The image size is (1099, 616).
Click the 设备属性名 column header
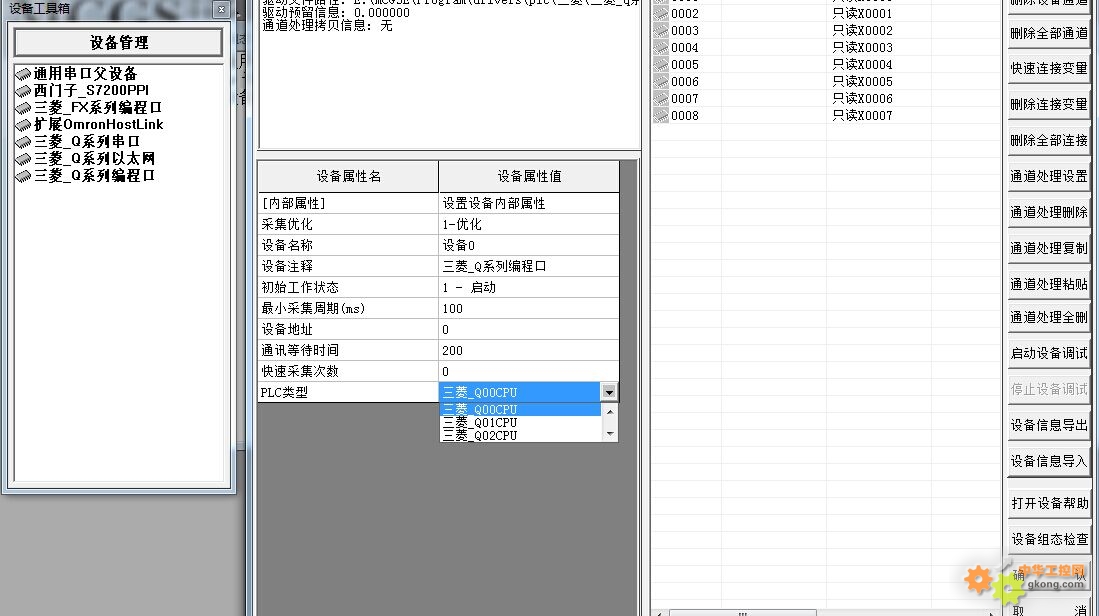point(348,177)
